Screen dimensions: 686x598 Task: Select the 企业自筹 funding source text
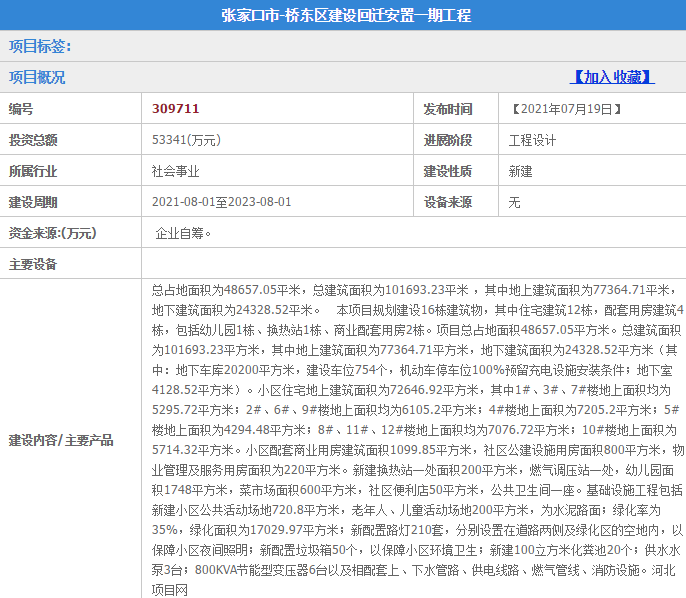183,233
